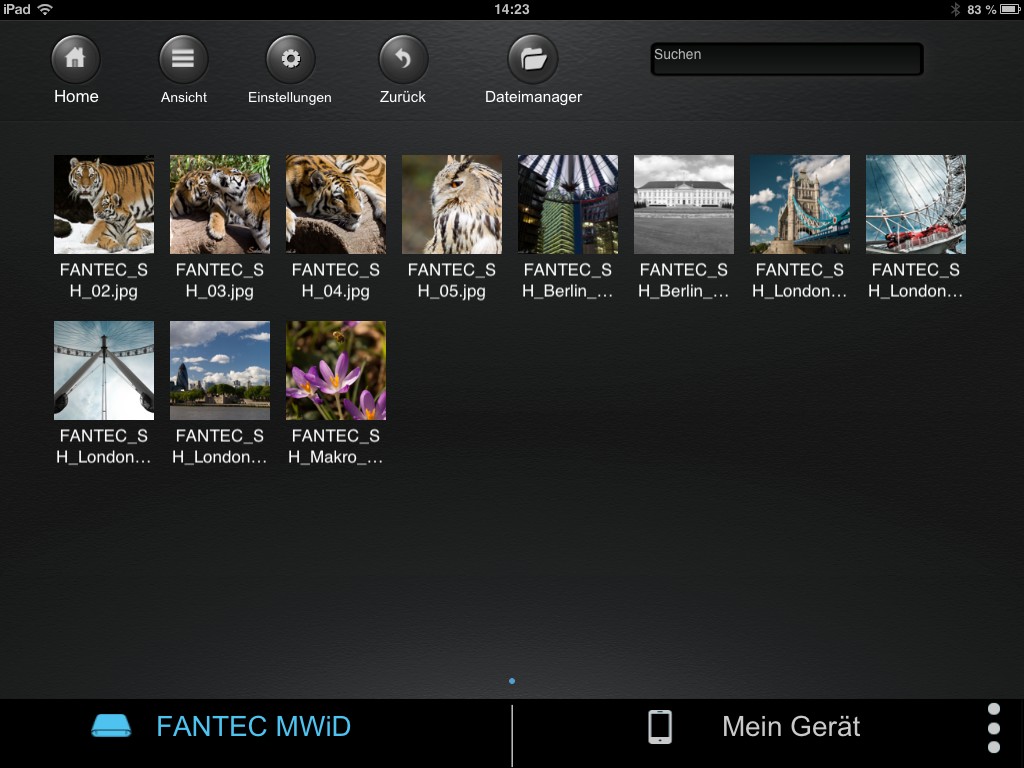The image size is (1024, 768).
Task: Tap the 14:23 clock in status bar
Action: [x=512, y=9]
